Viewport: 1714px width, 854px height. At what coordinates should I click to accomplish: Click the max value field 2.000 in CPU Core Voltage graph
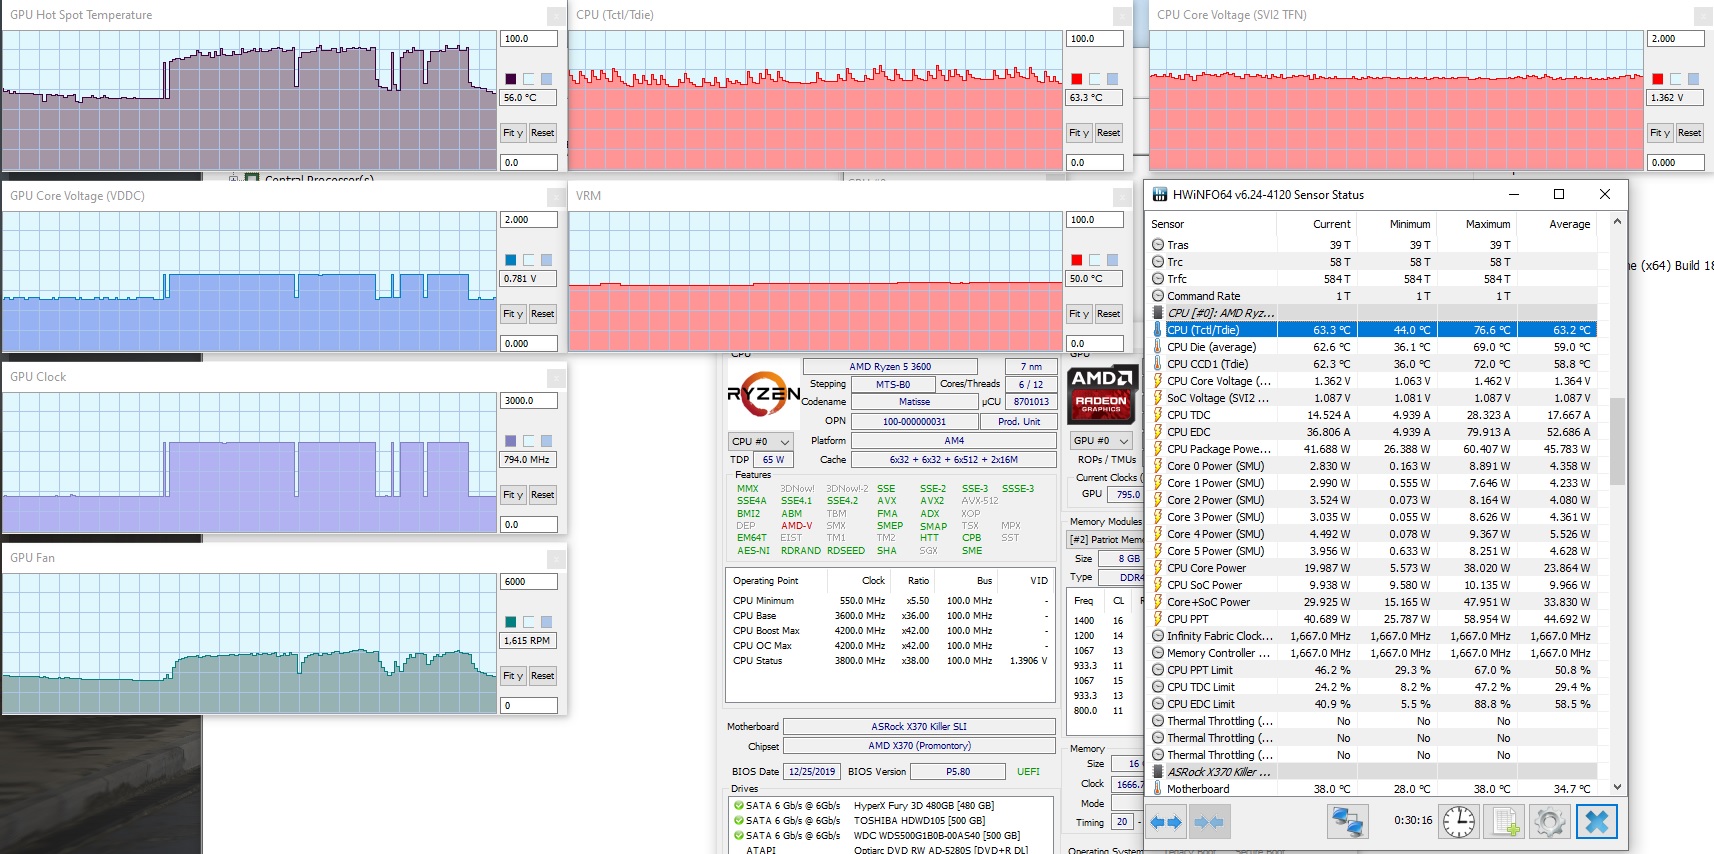[x=1675, y=39]
